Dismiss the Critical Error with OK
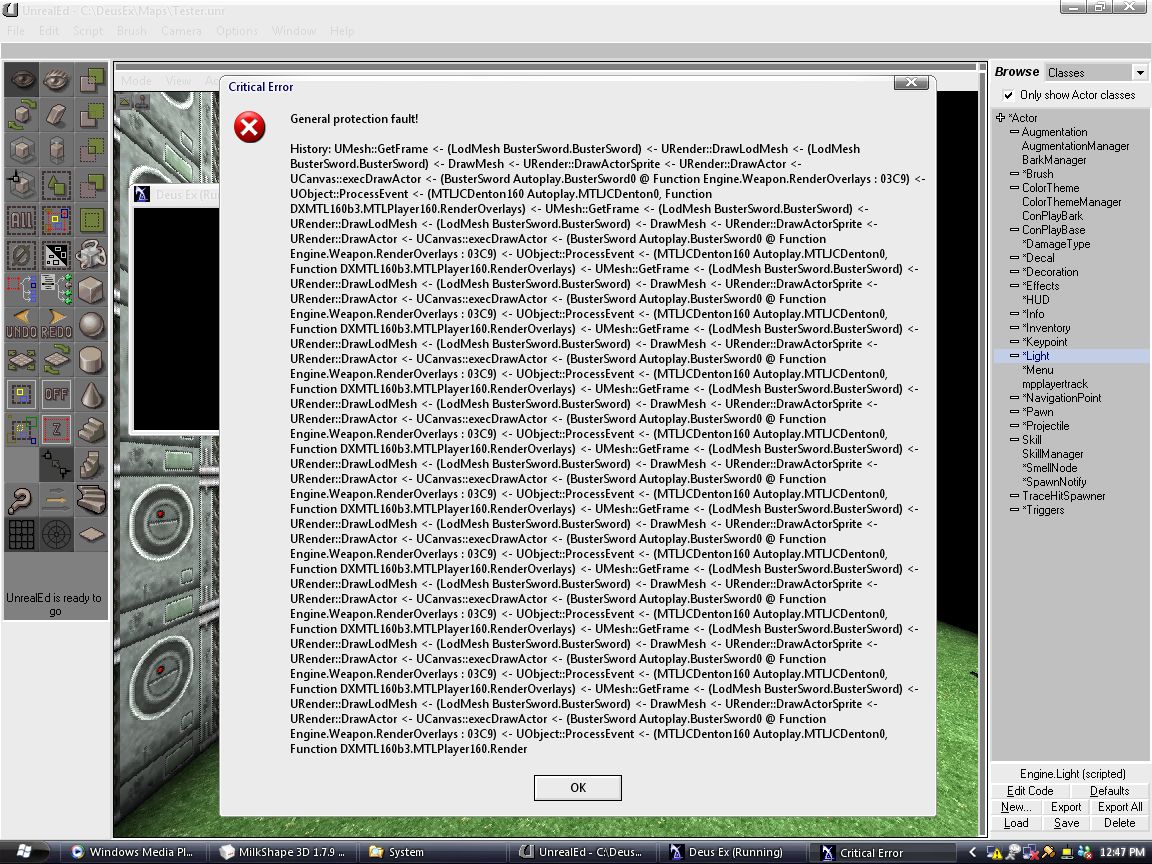The image size is (1152, 864). [x=577, y=788]
